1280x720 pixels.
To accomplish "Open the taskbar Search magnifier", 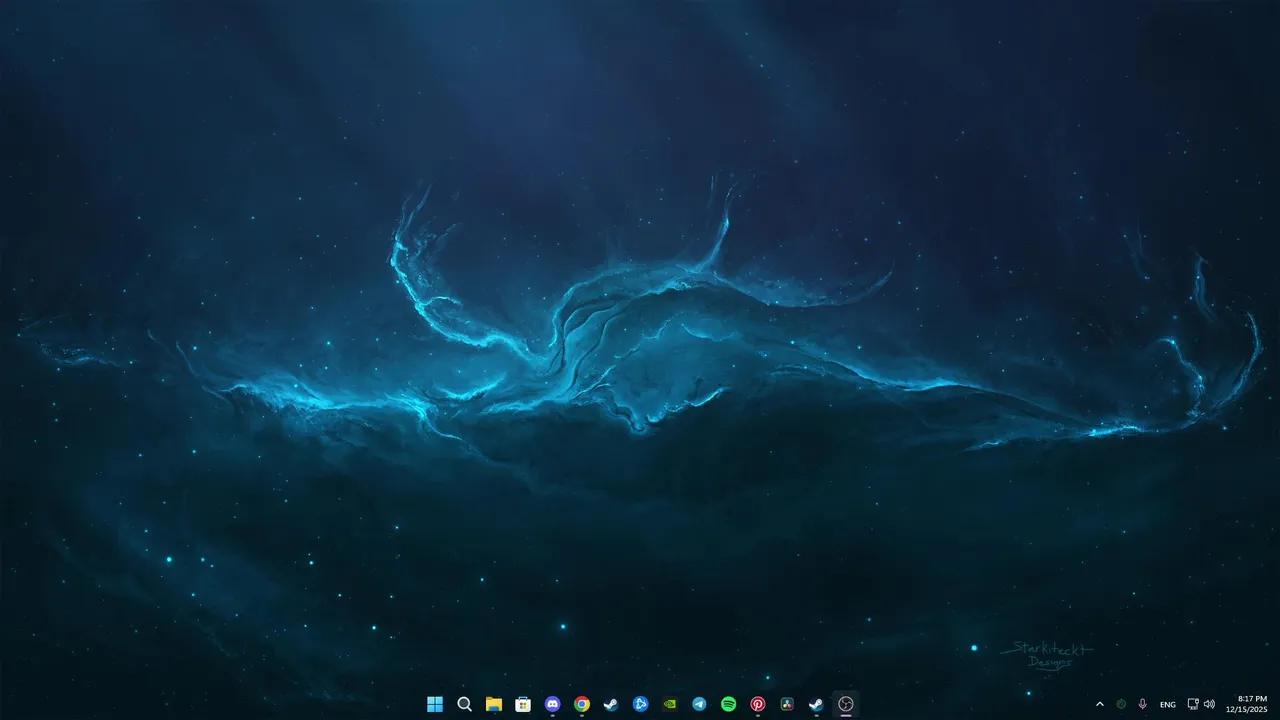I will click(464, 704).
